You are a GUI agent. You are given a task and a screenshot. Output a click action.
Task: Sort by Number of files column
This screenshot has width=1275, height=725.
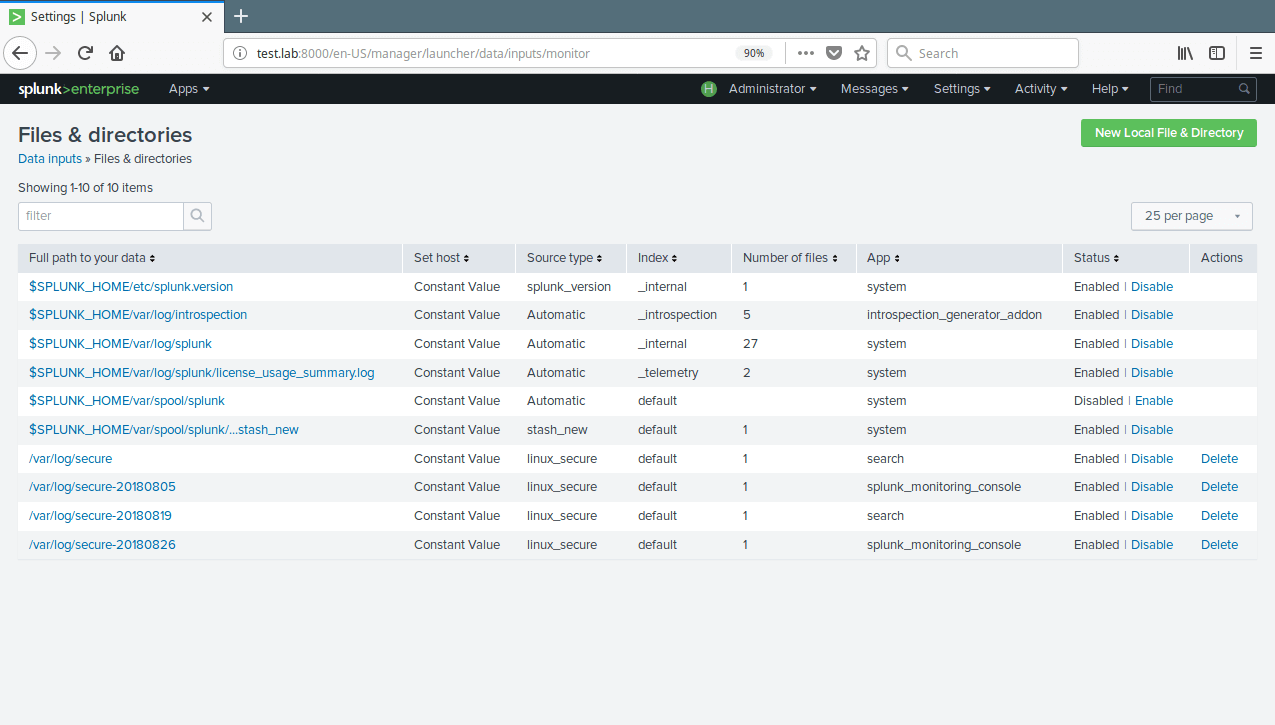pos(790,258)
